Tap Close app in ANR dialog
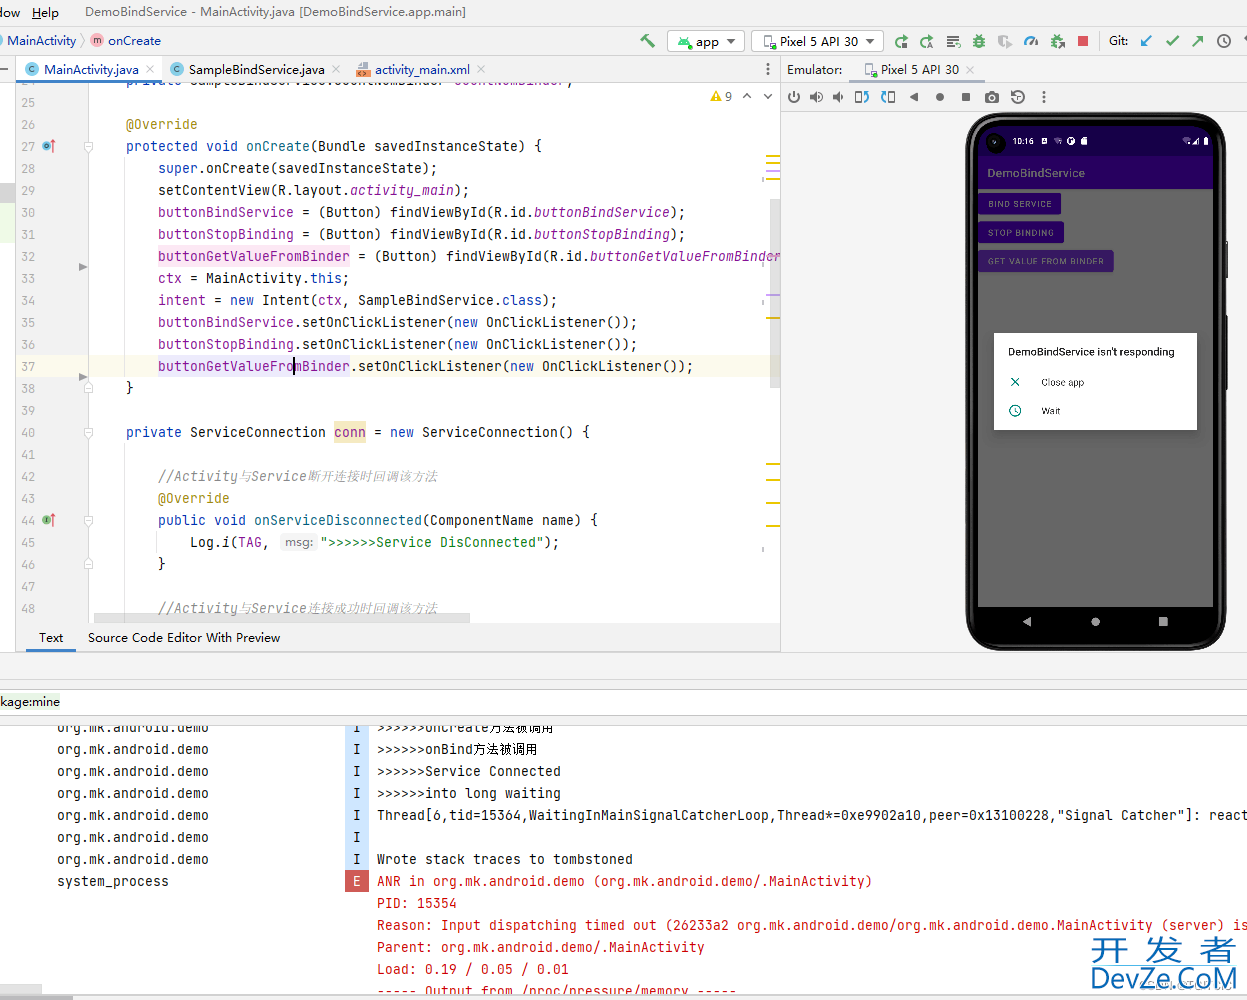Image resolution: width=1247 pixels, height=1000 pixels. click(x=1062, y=382)
